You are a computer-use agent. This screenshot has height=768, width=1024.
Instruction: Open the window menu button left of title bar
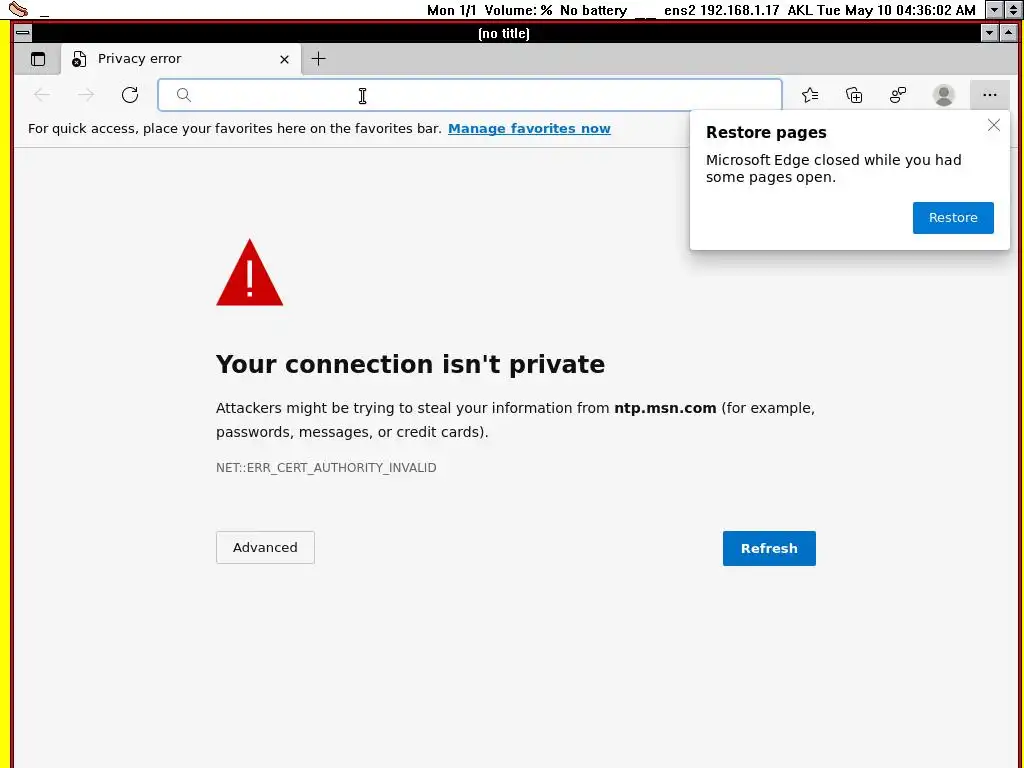coord(22,33)
